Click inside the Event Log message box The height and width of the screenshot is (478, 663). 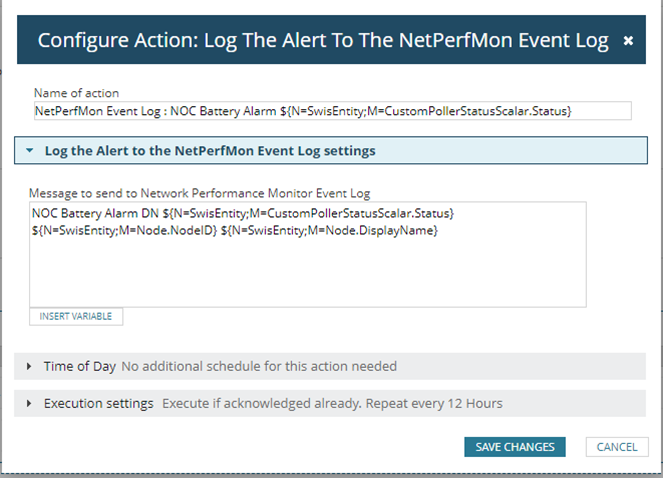(x=307, y=270)
